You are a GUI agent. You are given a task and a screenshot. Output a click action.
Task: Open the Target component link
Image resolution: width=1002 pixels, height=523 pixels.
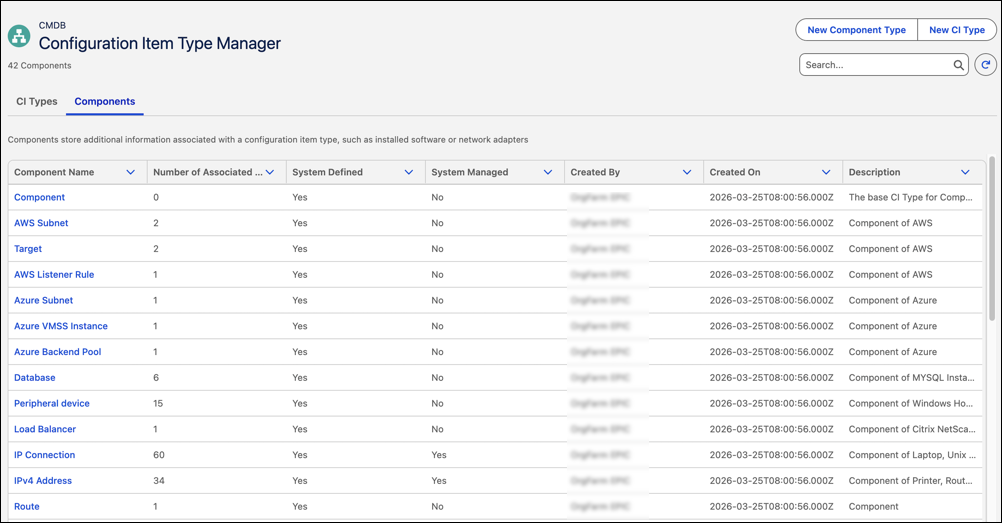[28, 249]
